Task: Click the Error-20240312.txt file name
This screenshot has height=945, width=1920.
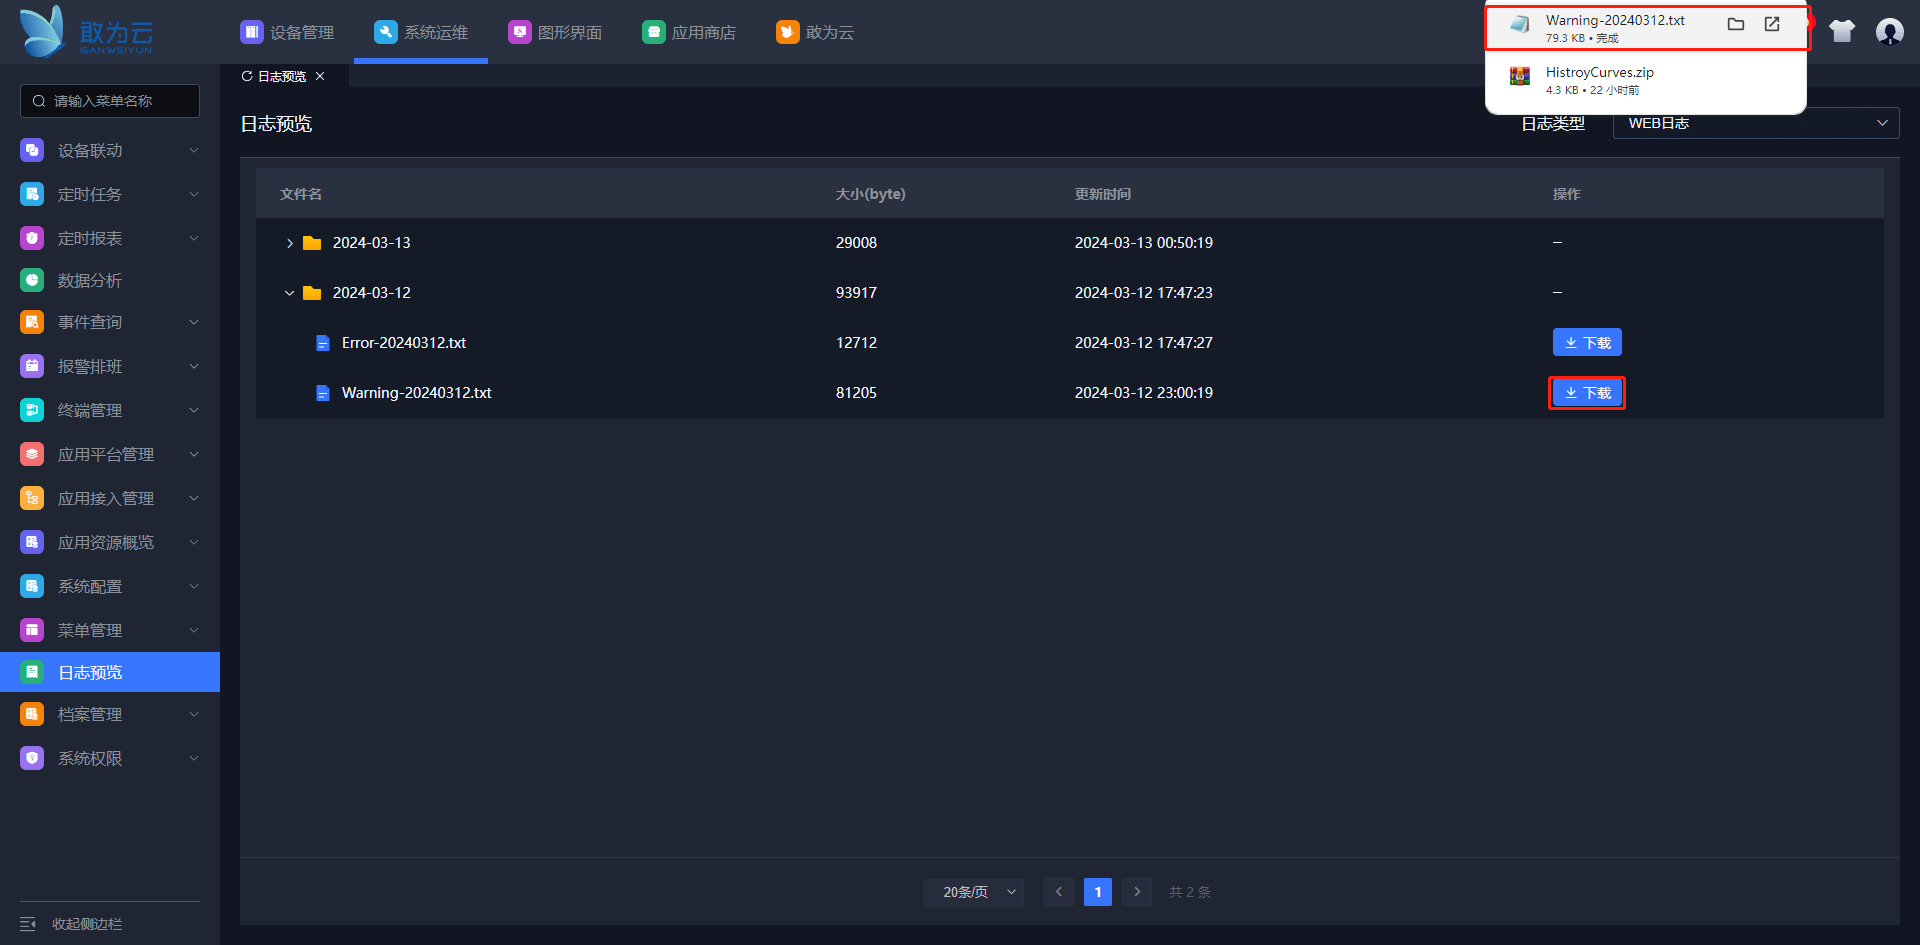Action: coord(404,342)
